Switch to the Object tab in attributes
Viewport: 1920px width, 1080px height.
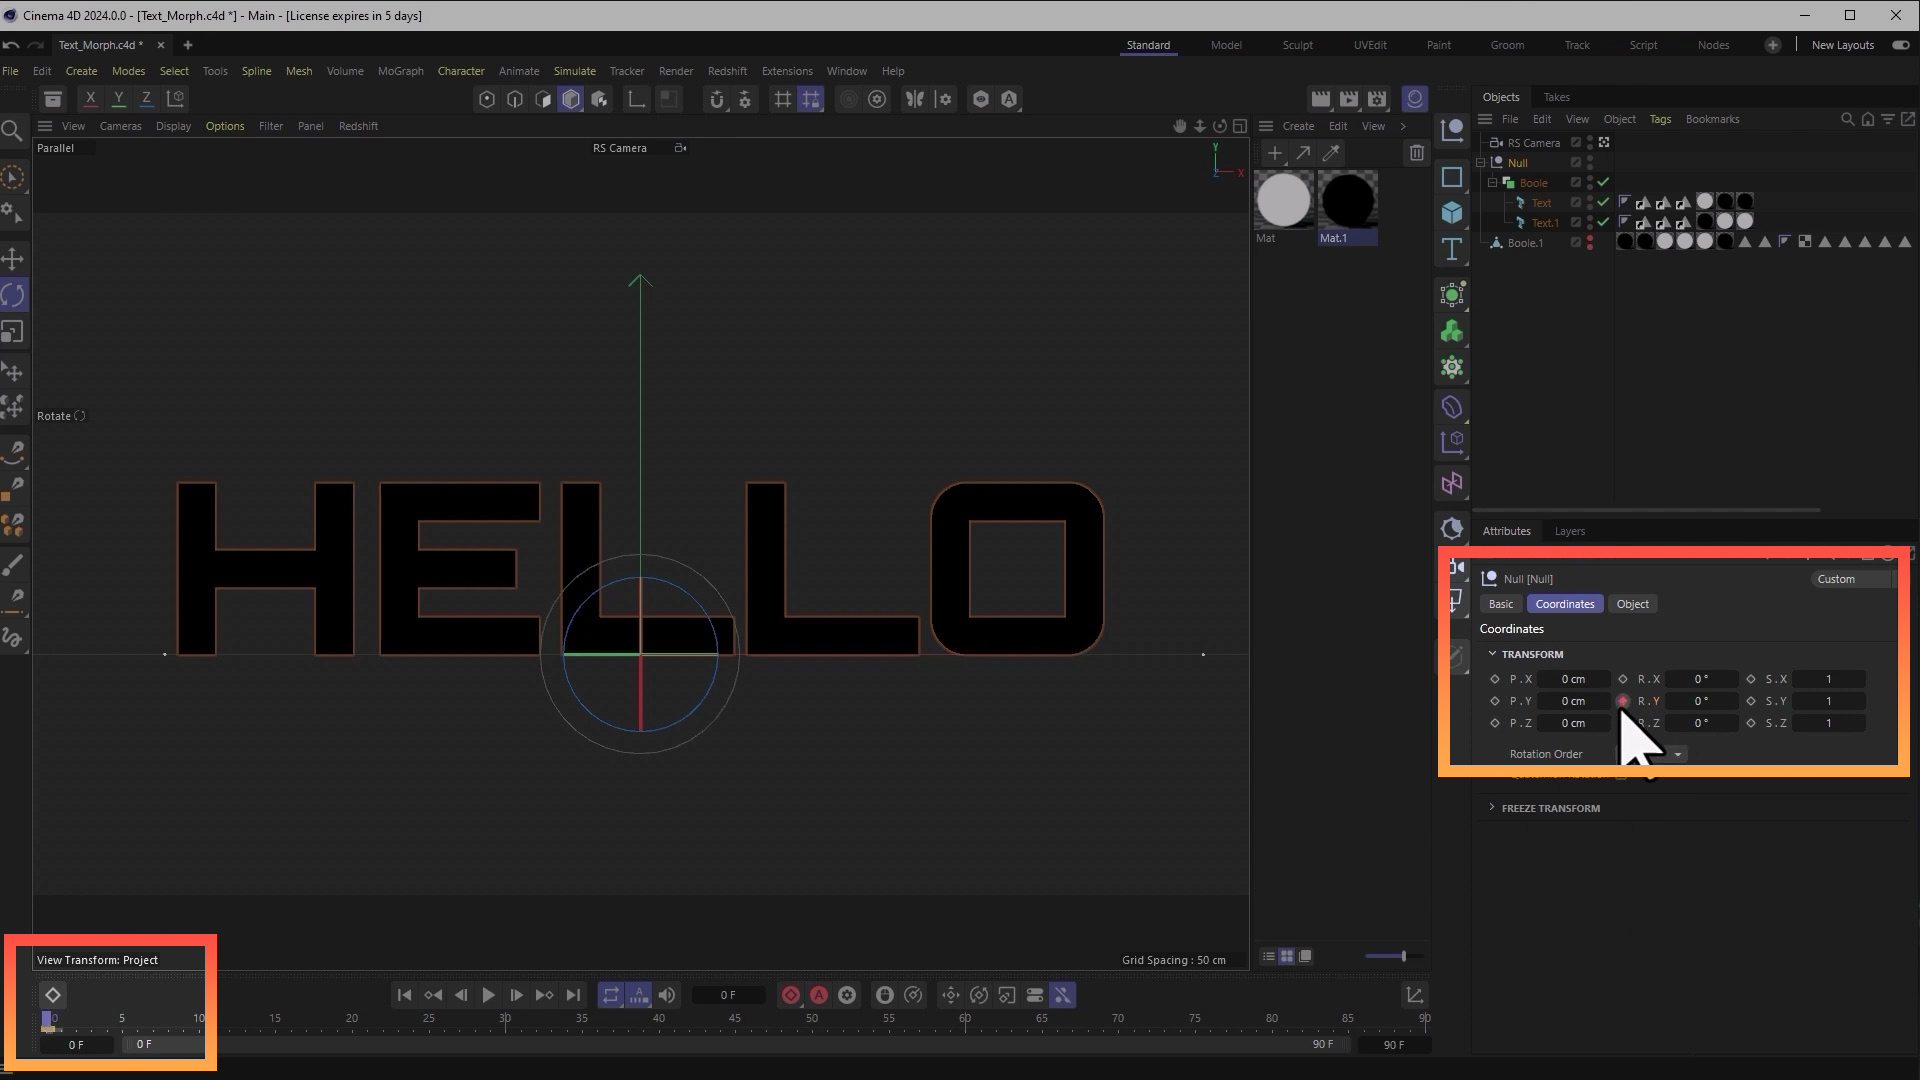pos(1633,604)
